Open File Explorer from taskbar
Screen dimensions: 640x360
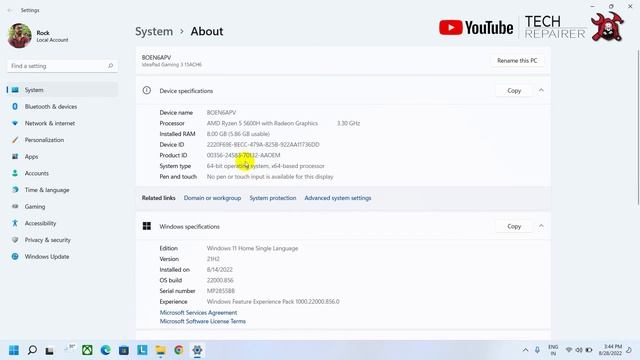[x=160, y=350]
